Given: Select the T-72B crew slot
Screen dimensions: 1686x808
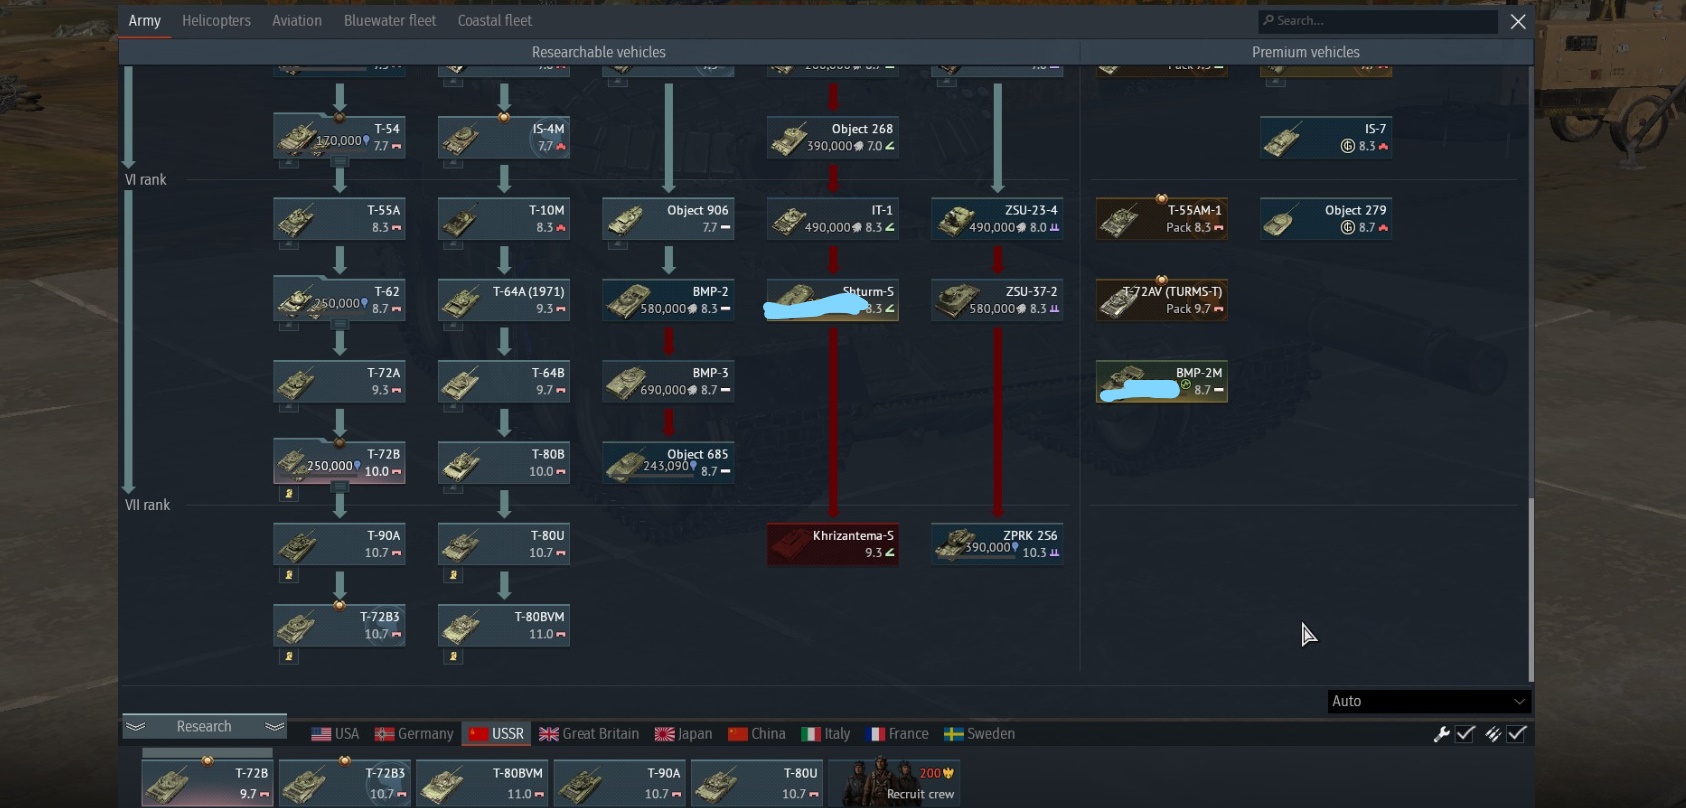Looking at the screenshot, I should click(x=207, y=782).
